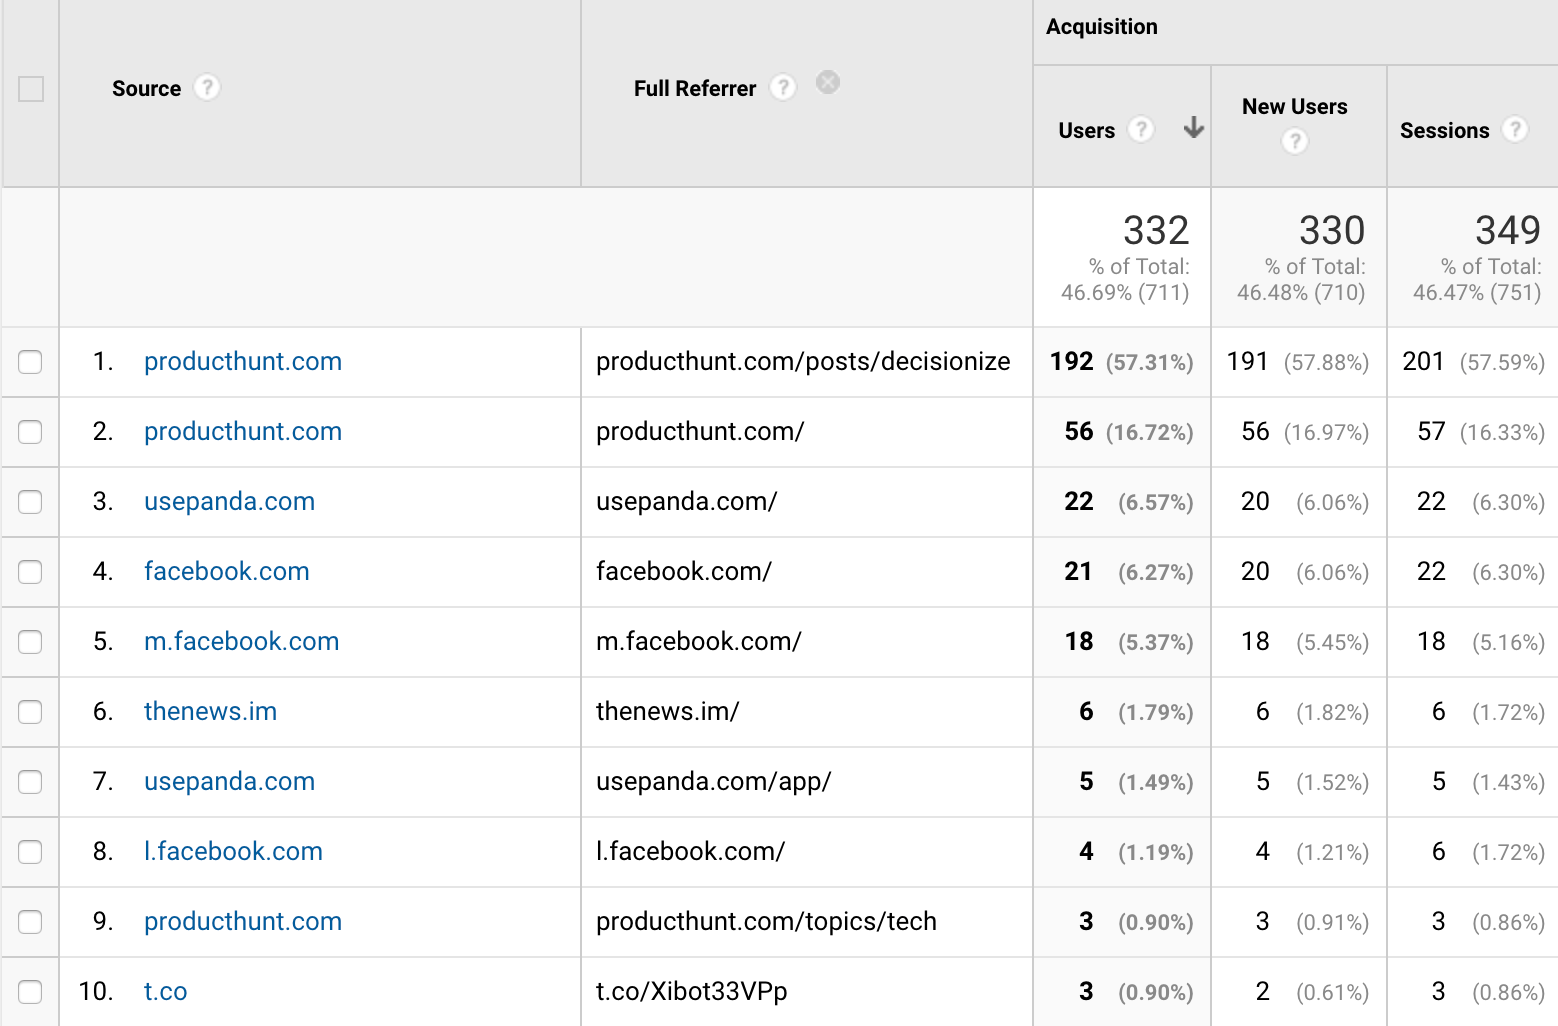The width and height of the screenshot is (1558, 1026).
Task: Select referrer text m.facebook.com/
Action: coord(699,642)
